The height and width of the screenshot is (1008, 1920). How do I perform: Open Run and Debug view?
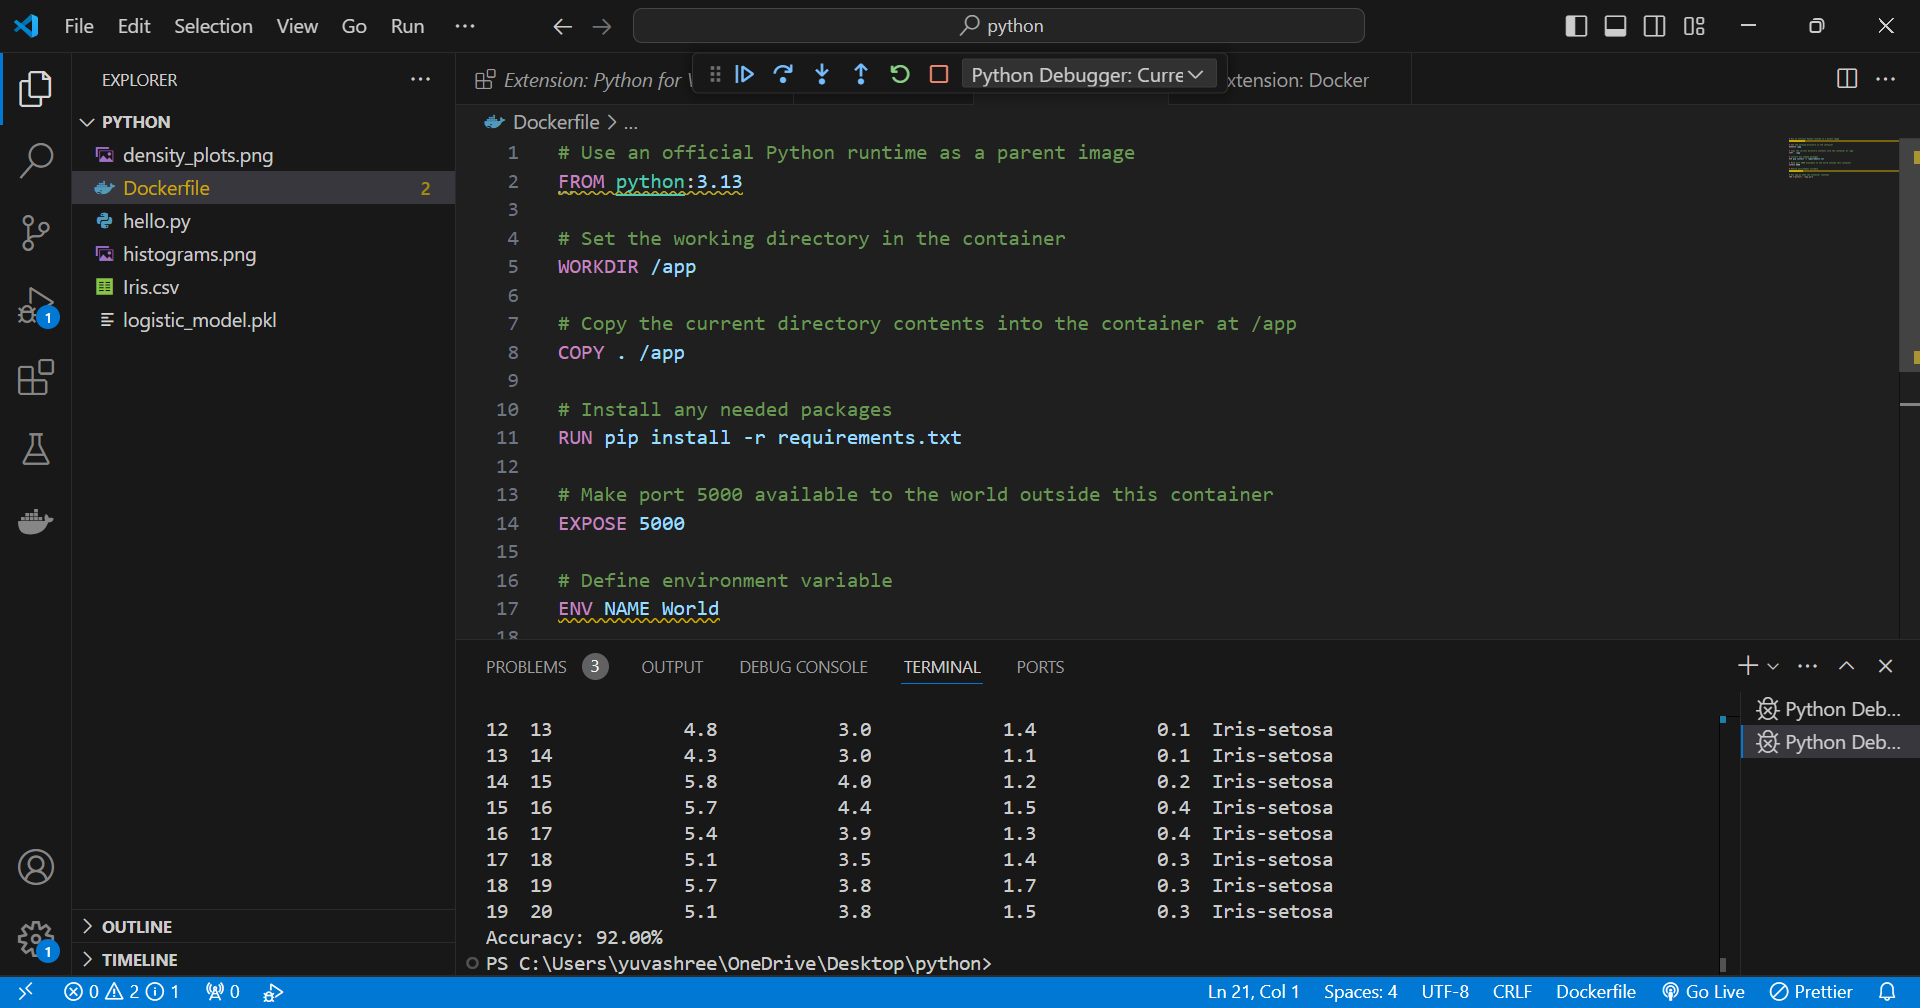36,305
